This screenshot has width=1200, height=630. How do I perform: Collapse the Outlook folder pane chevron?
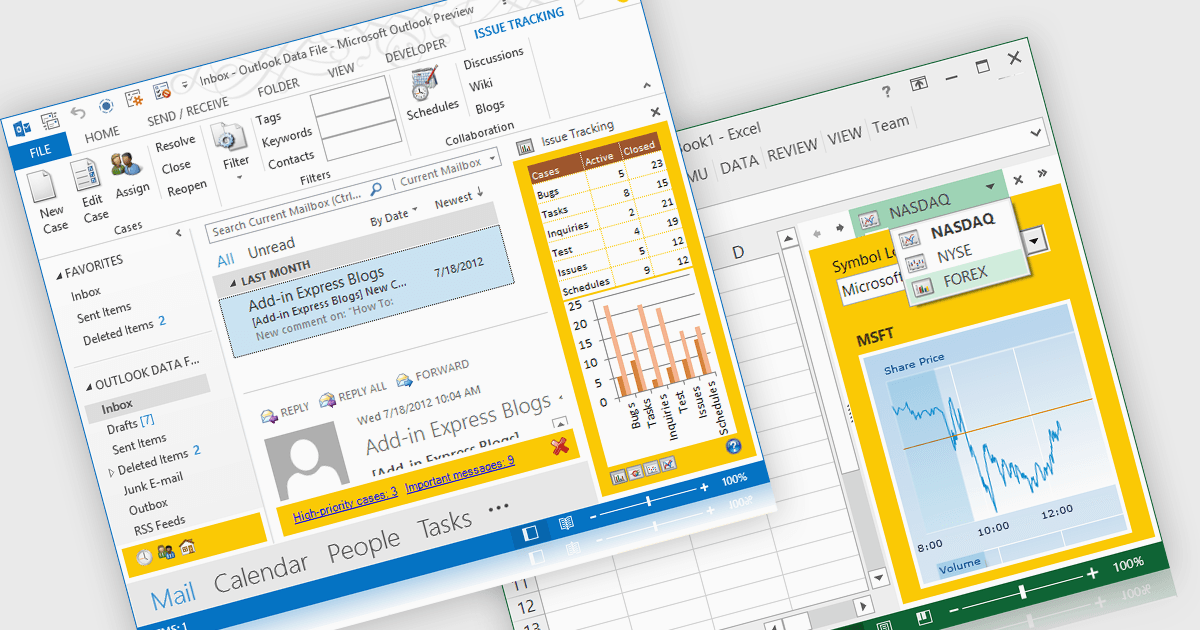(178, 232)
